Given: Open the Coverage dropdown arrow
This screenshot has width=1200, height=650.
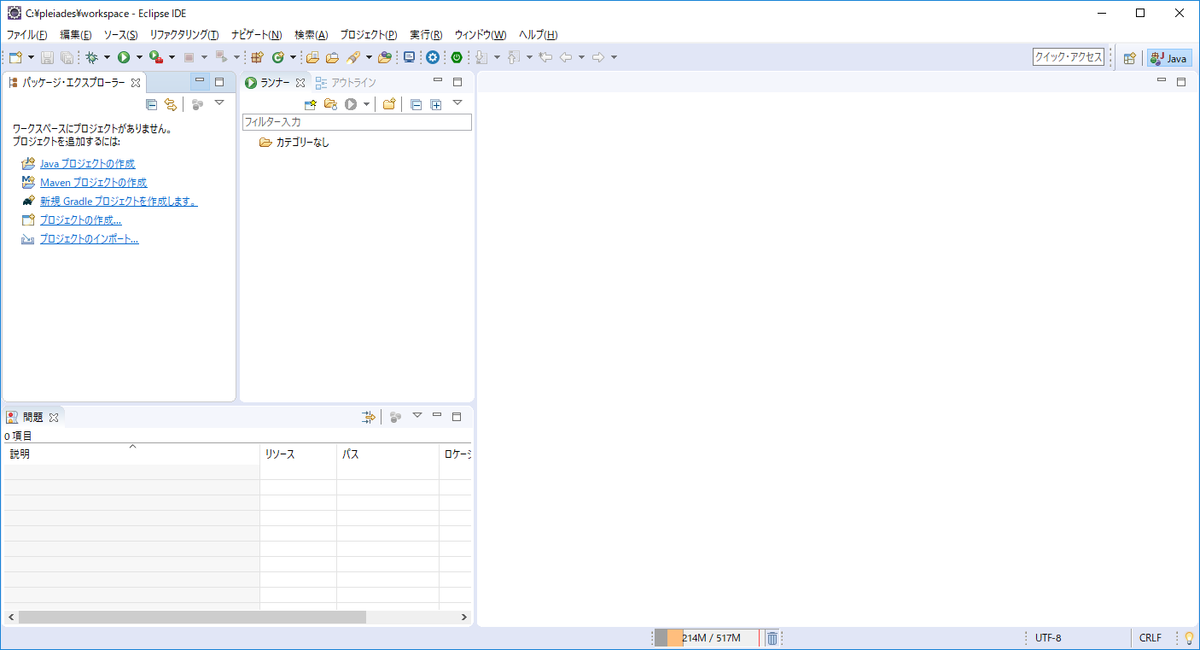Looking at the screenshot, I should pos(172,57).
